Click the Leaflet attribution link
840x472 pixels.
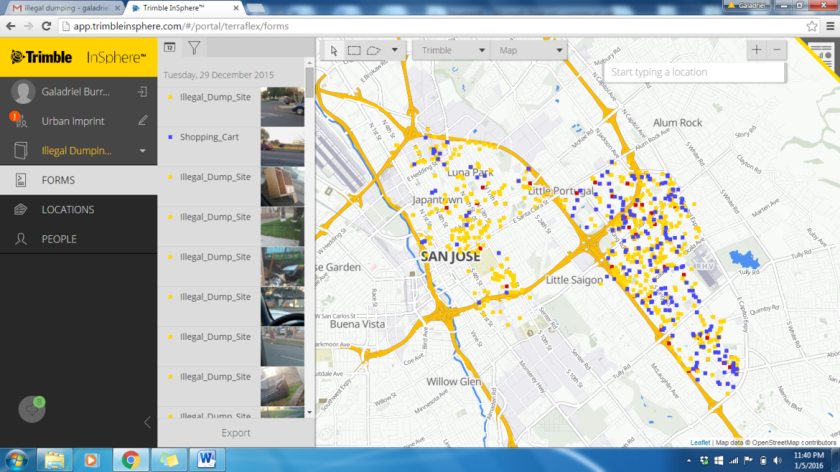pos(700,443)
